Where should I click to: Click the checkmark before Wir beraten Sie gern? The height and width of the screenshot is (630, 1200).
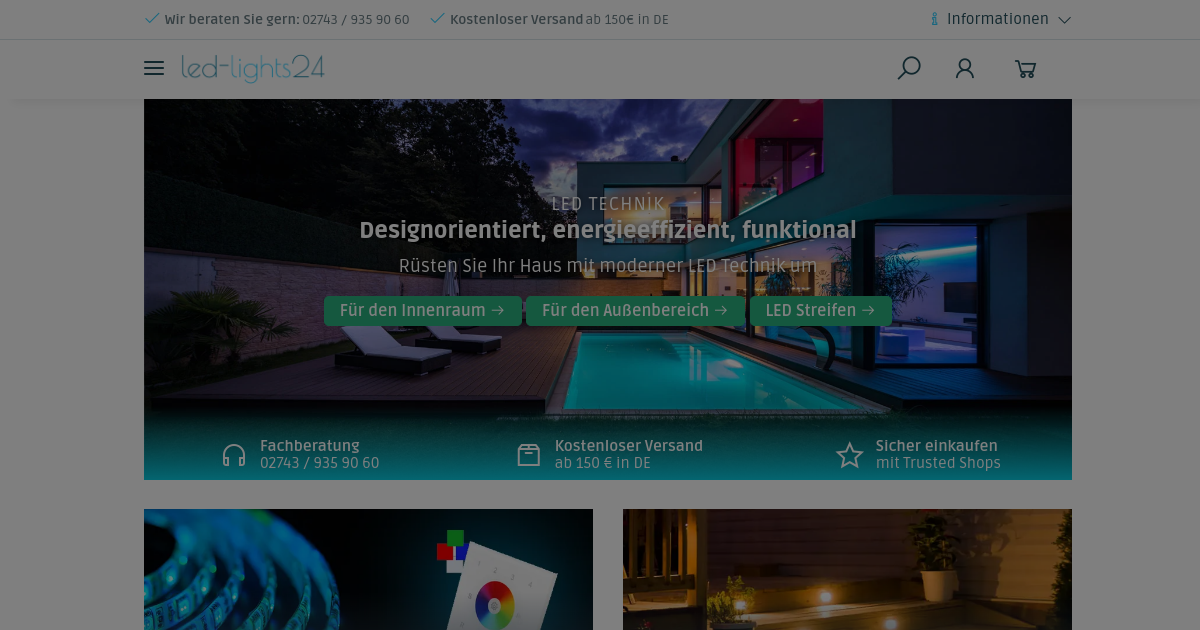coord(152,19)
